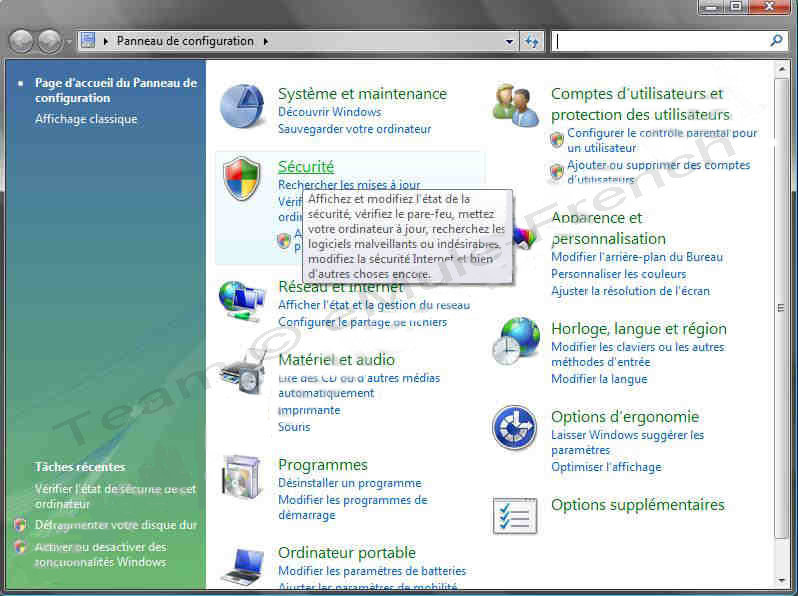Open the Comptes d'utilisateurs people icon
The image size is (798, 596).
pyautogui.click(x=516, y=105)
